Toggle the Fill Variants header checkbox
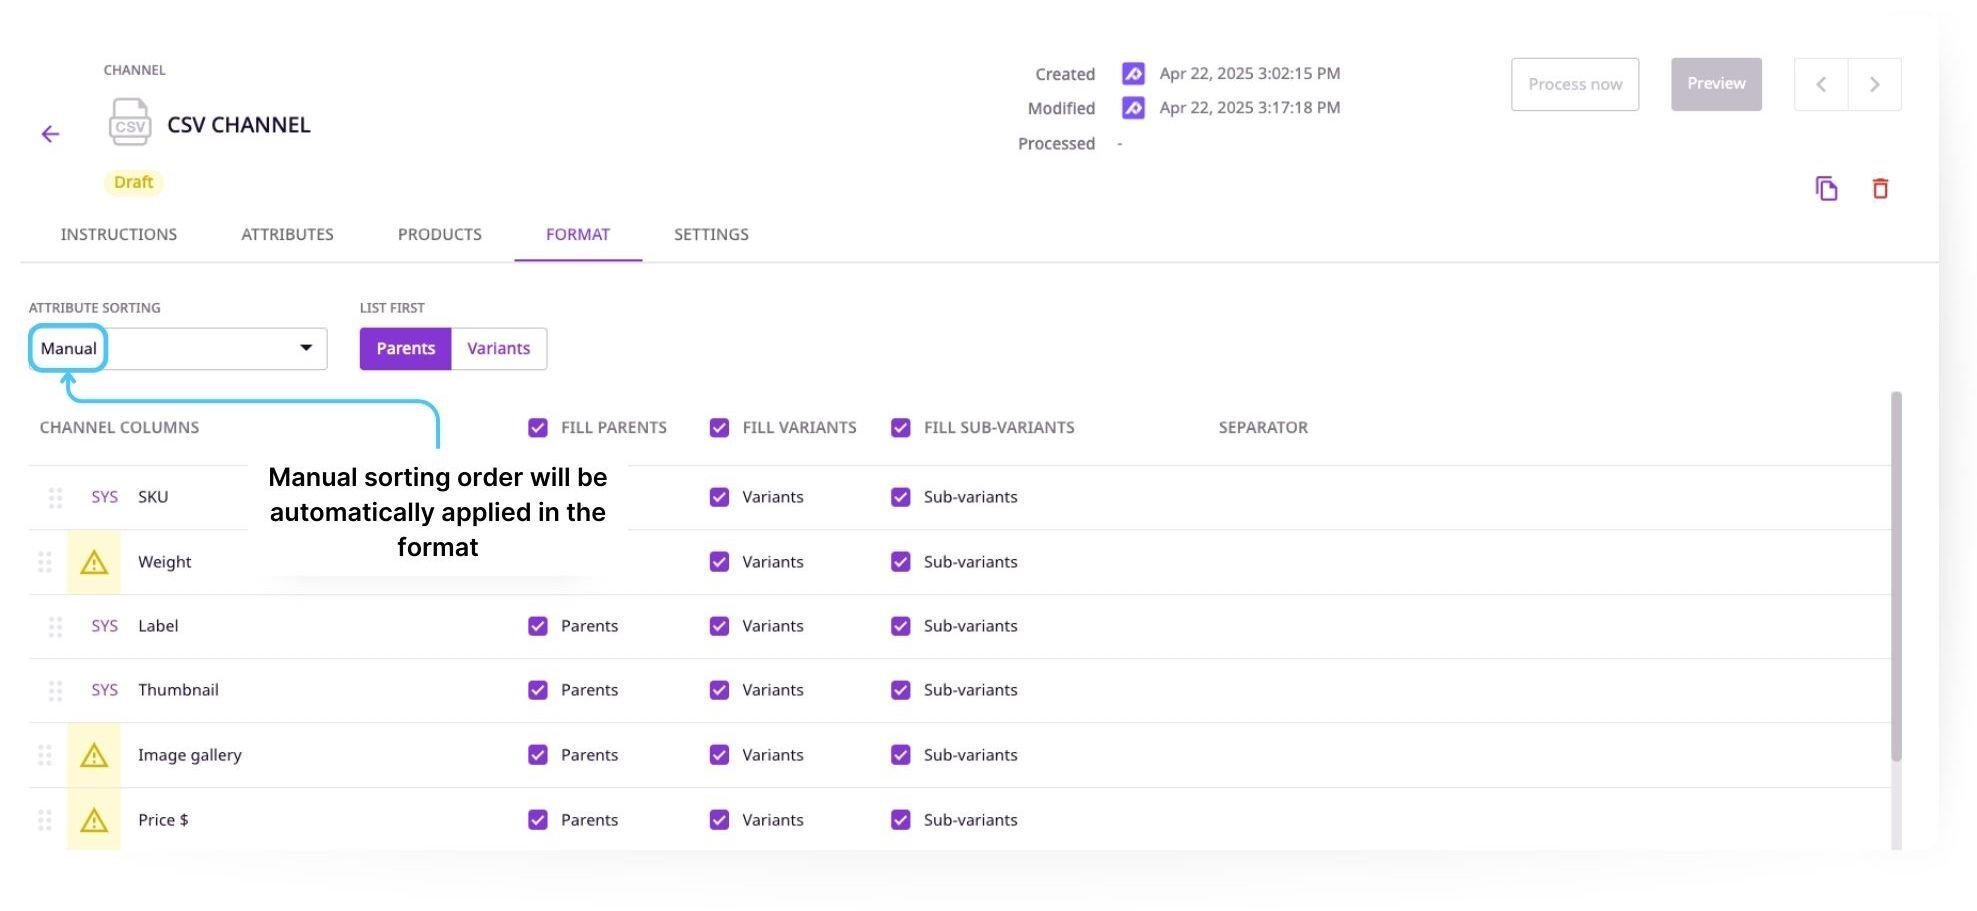The height and width of the screenshot is (911, 1977). [x=719, y=428]
